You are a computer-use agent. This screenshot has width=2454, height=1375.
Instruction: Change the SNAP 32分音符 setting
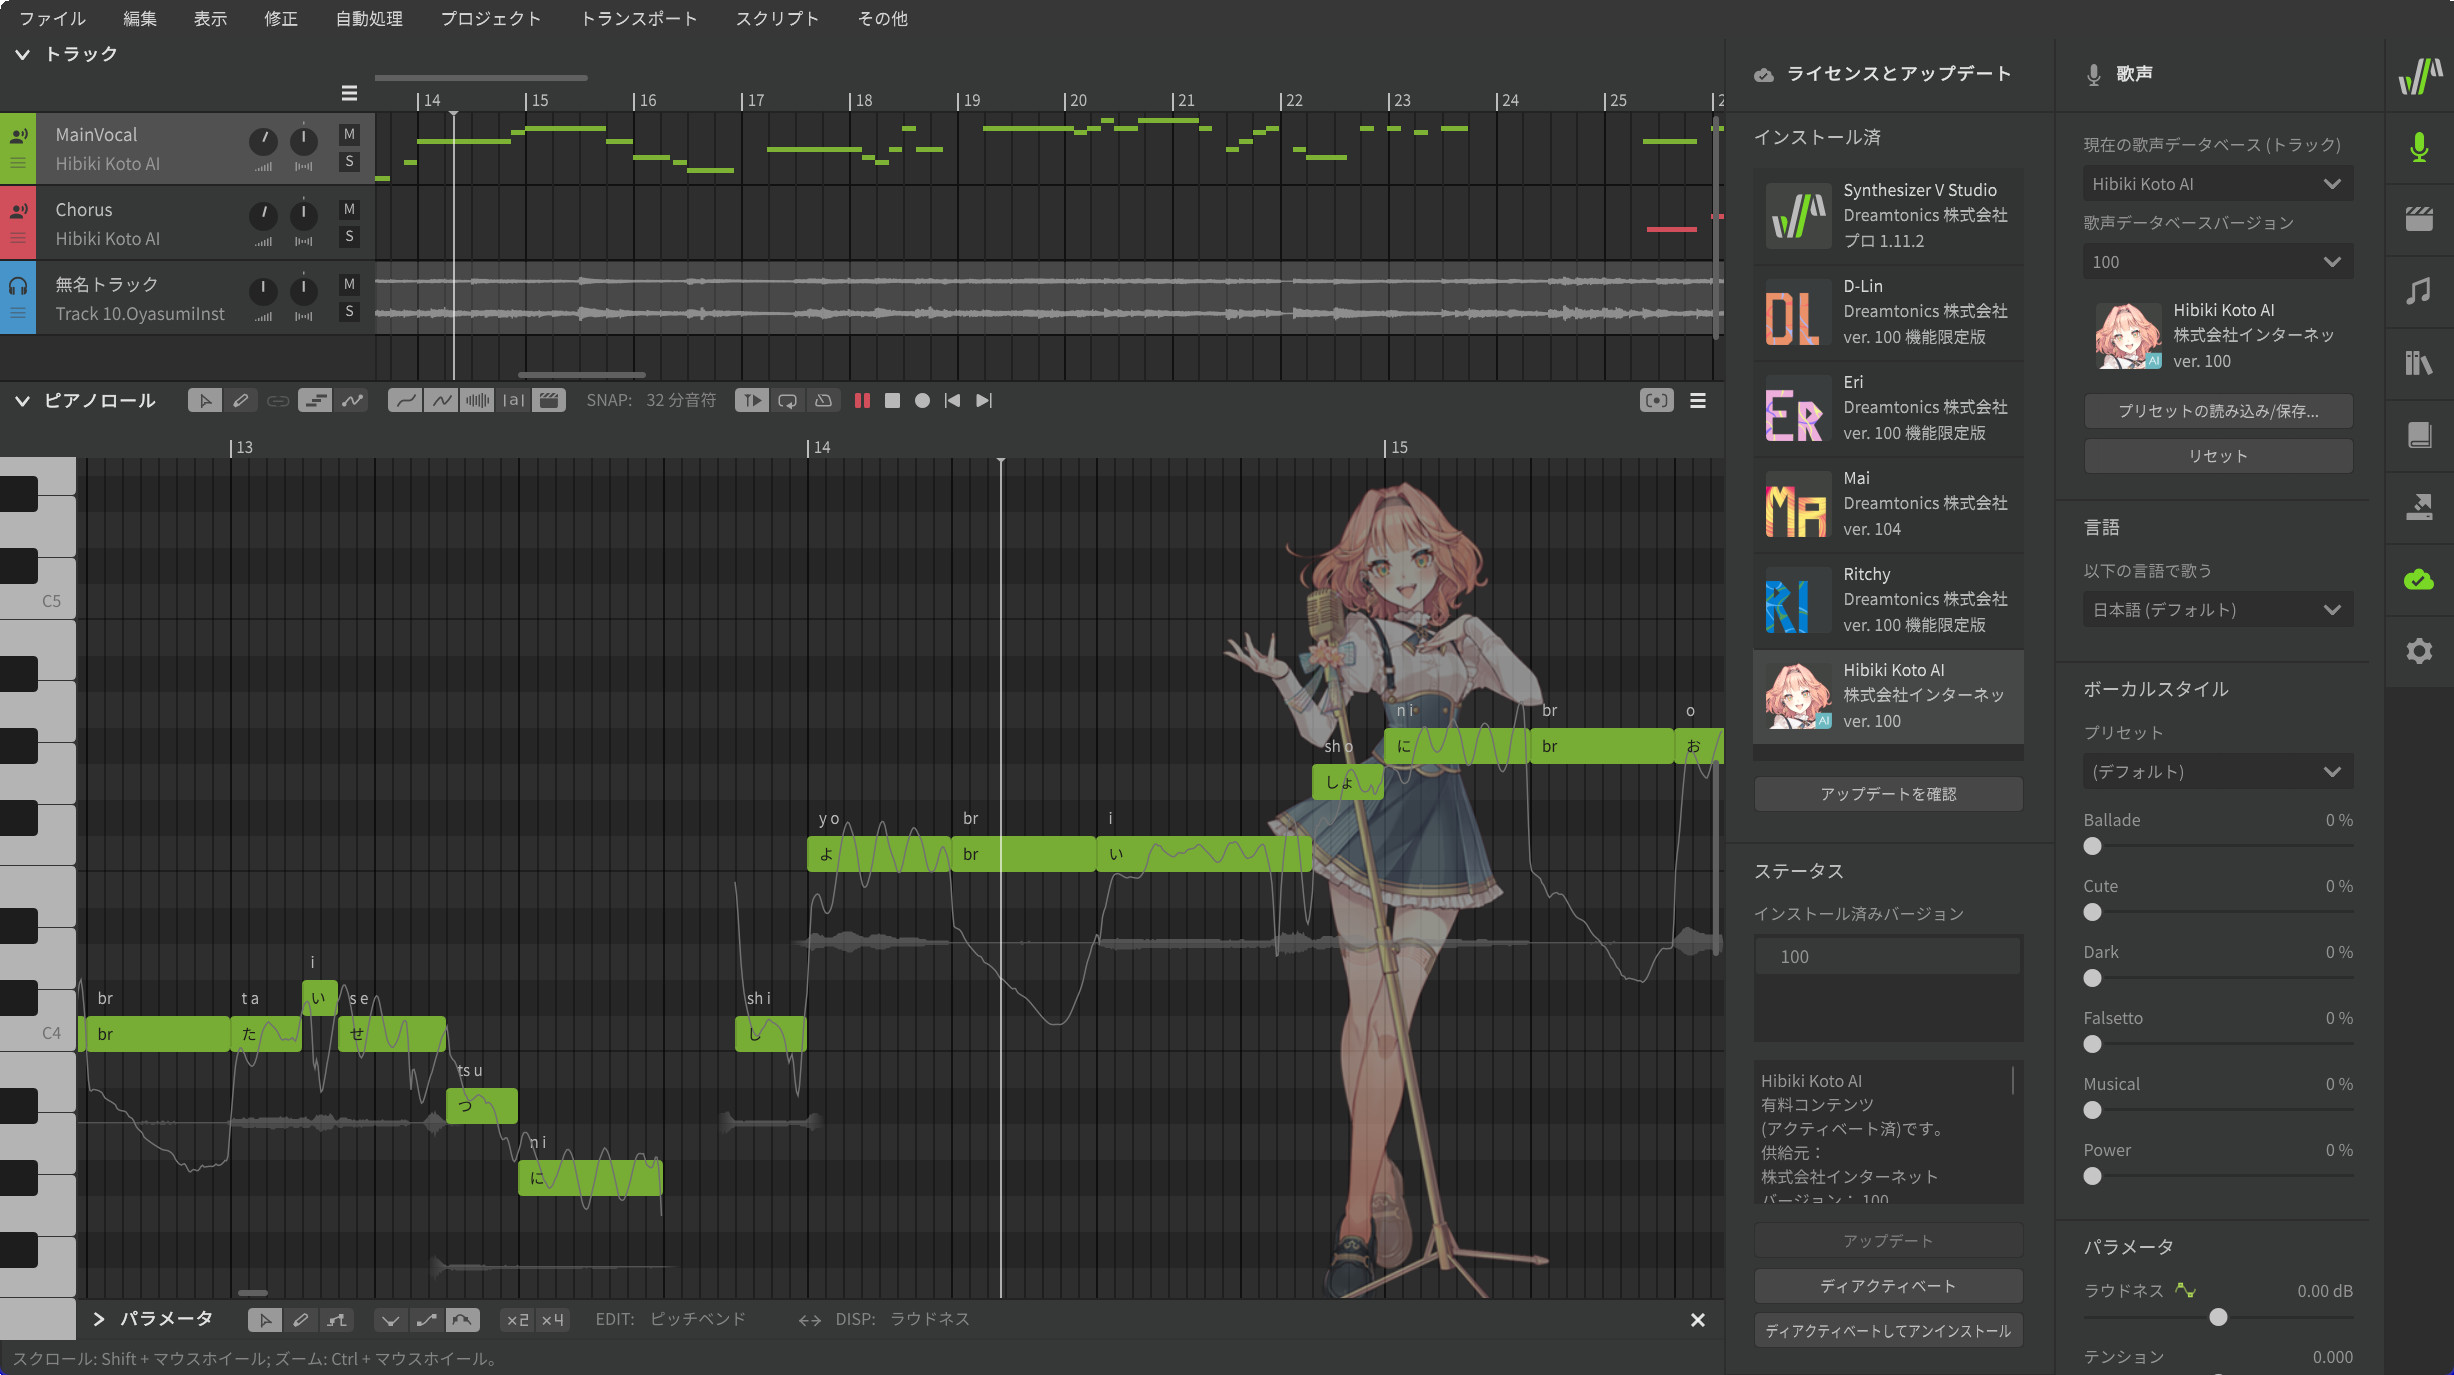click(681, 400)
